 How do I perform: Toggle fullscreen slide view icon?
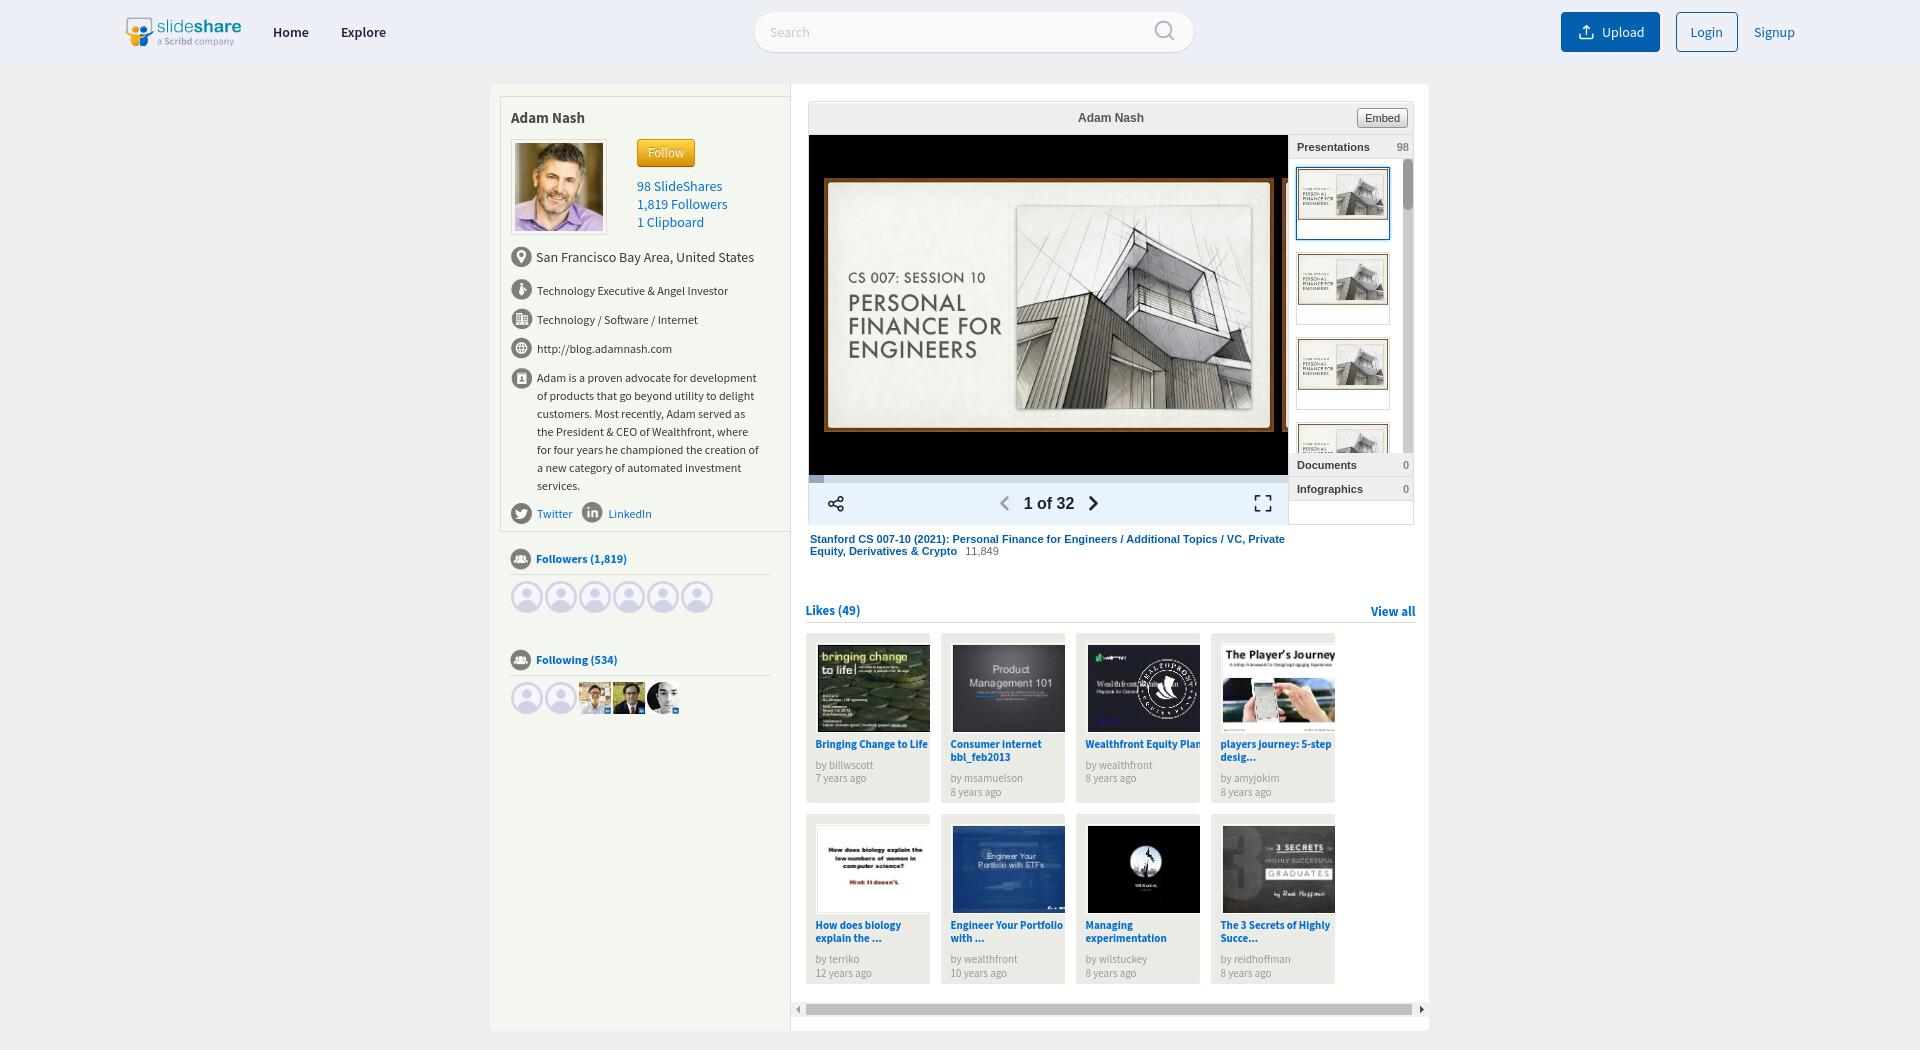click(x=1263, y=504)
